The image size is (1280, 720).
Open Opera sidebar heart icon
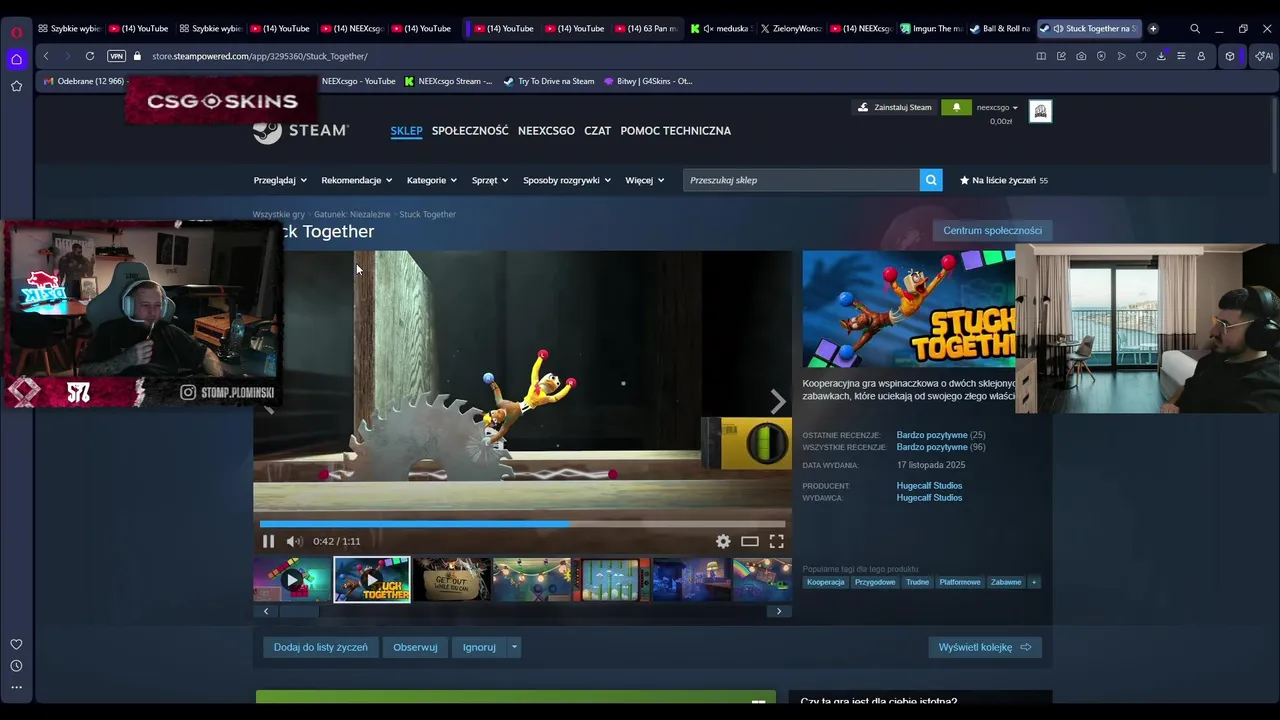click(x=16, y=644)
